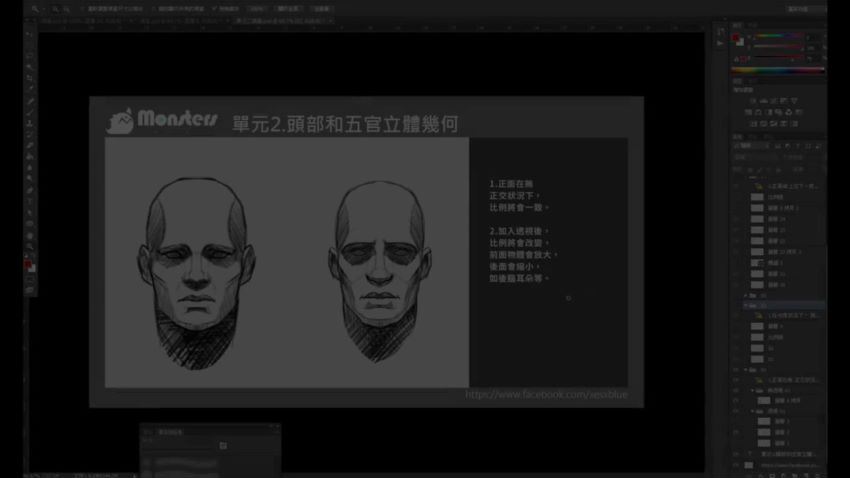Add a Levels adjustment

click(x=763, y=101)
